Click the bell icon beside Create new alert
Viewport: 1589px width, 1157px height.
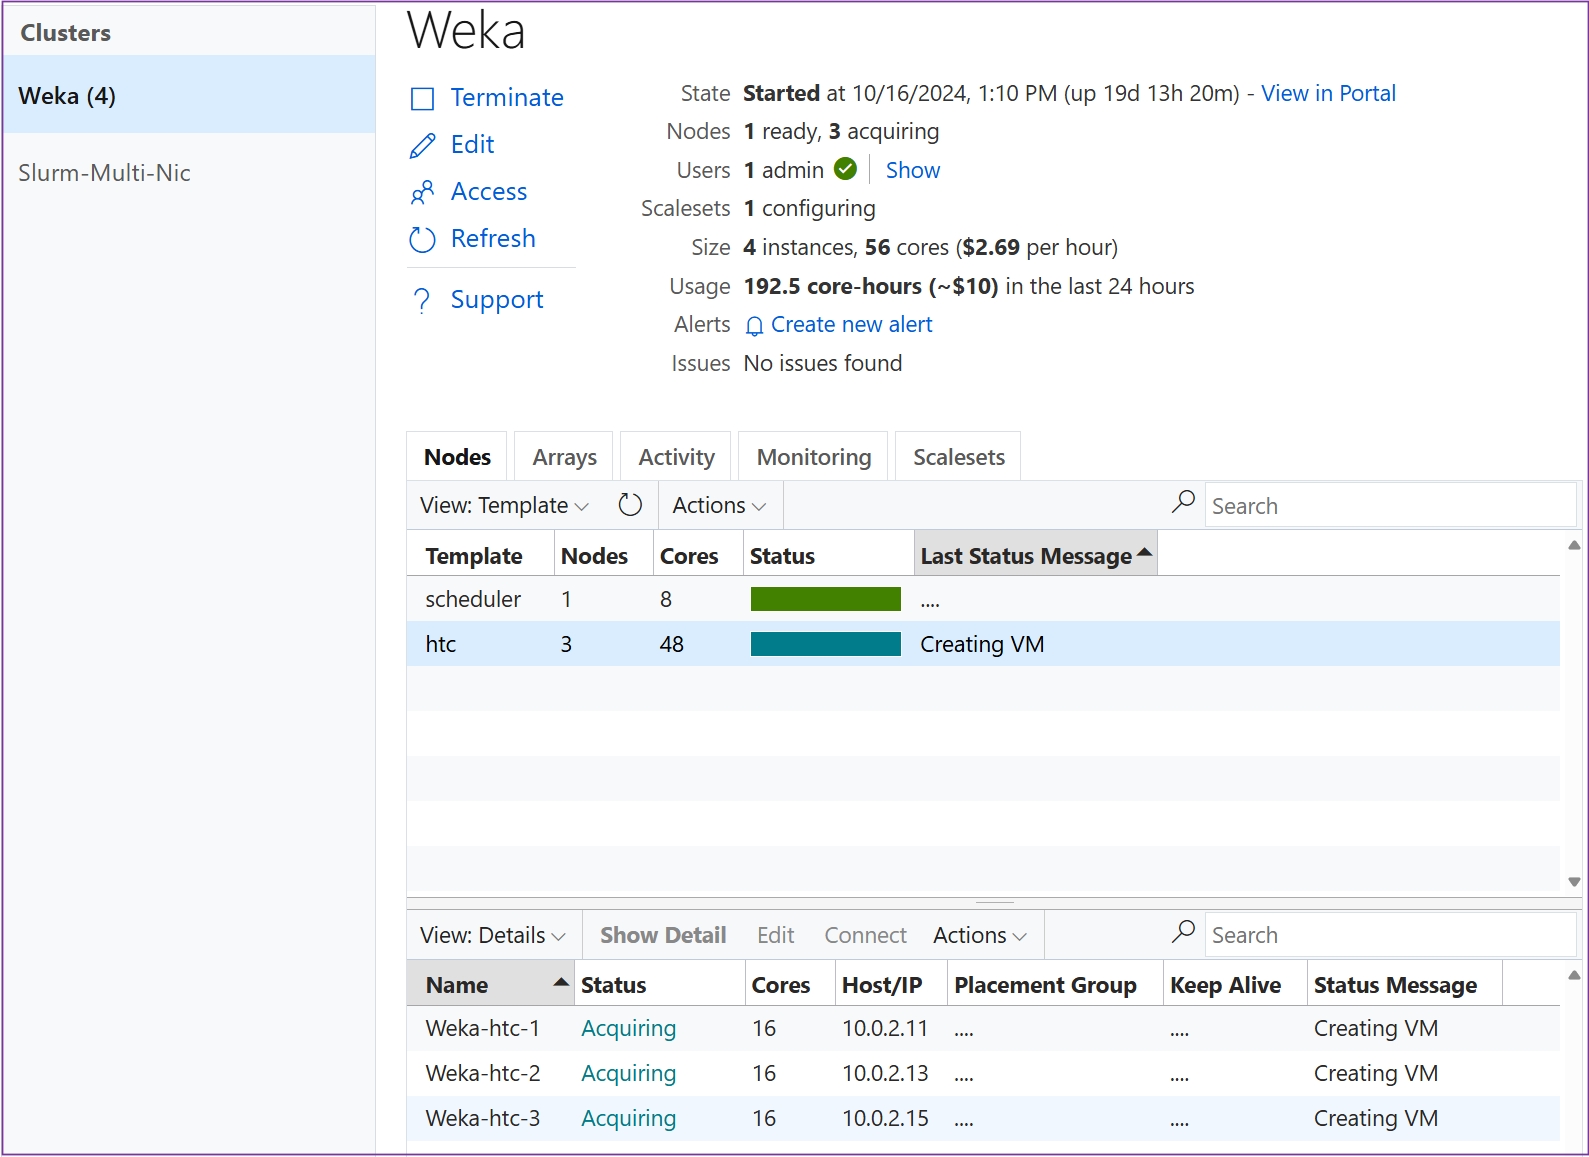pos(755,326)
